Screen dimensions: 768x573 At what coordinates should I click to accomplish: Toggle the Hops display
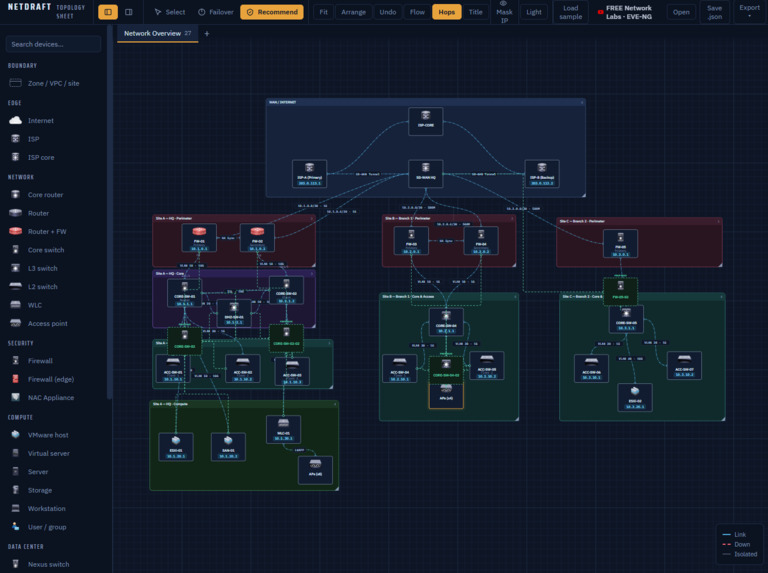[x=447, y=12]
